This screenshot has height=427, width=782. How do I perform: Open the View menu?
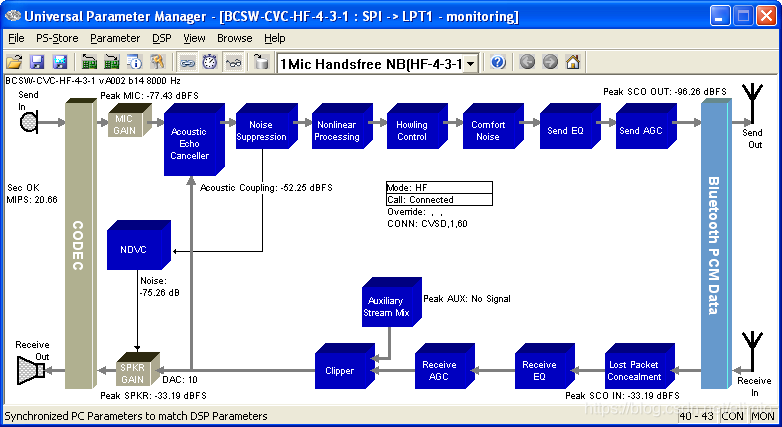point(194,38)
